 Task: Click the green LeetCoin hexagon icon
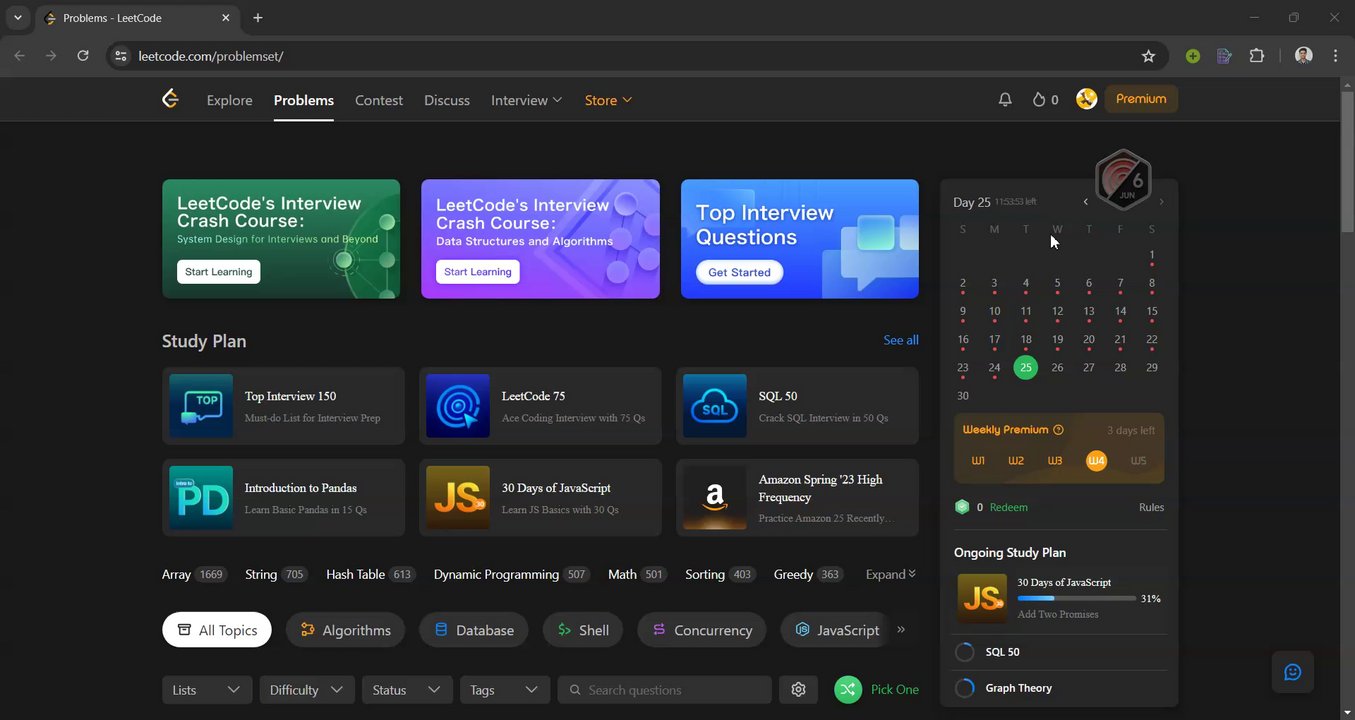(962, 507)
